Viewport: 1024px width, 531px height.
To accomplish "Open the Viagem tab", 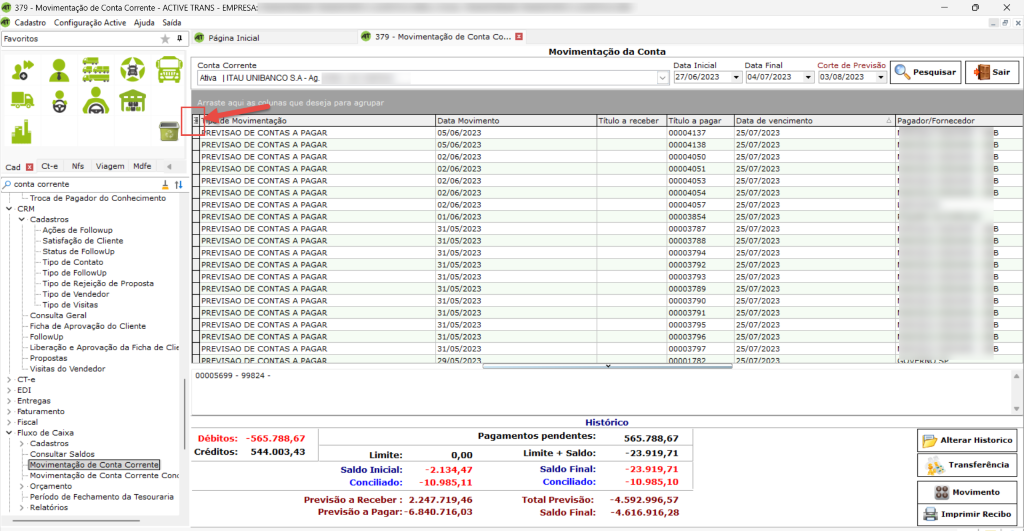I will (110, 167).
